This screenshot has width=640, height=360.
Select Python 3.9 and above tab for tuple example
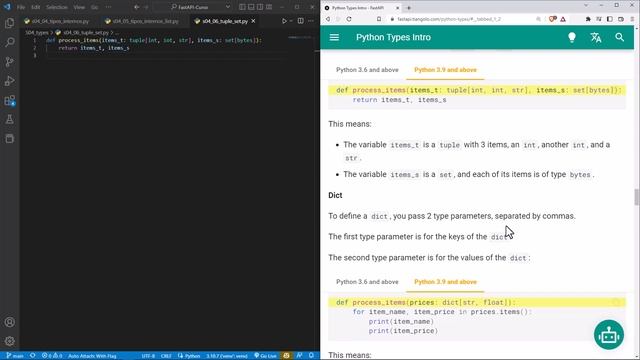[x=445, y=70]
